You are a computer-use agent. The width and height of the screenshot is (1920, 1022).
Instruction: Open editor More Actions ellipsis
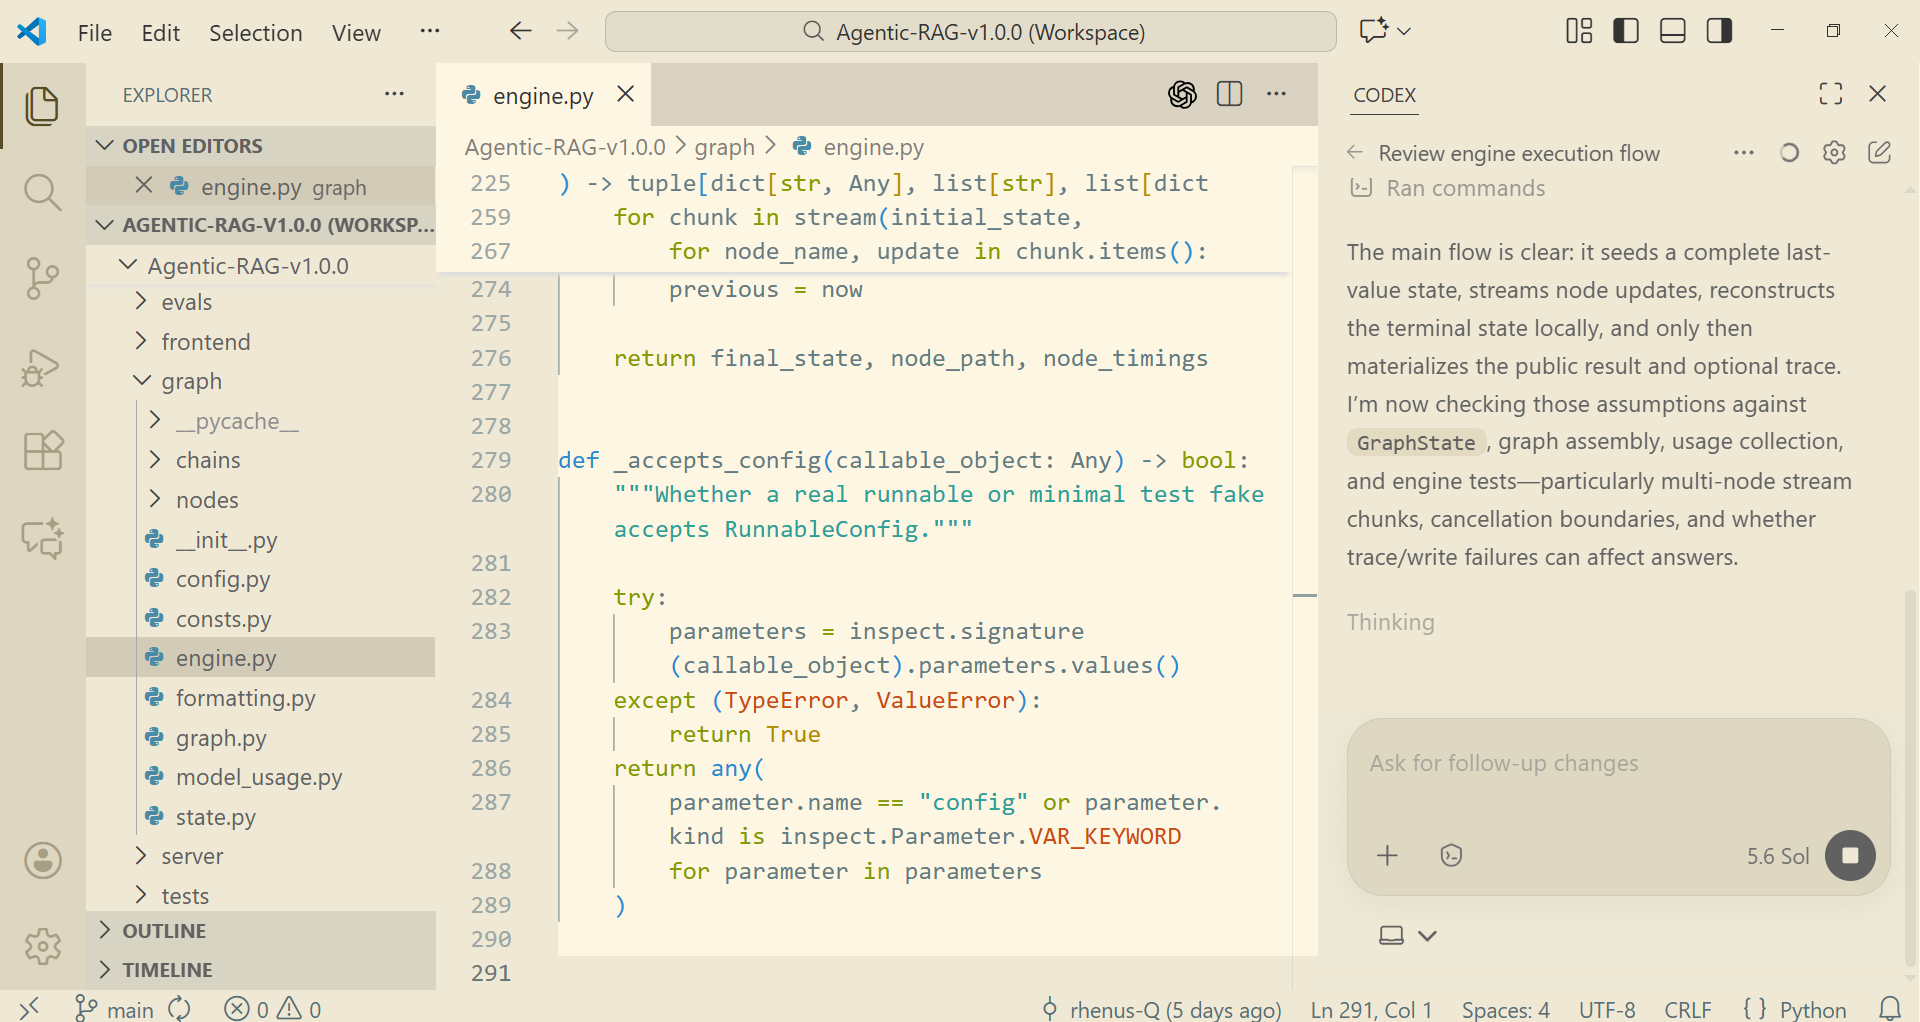pyautogui.click(x=1276, y=94)
